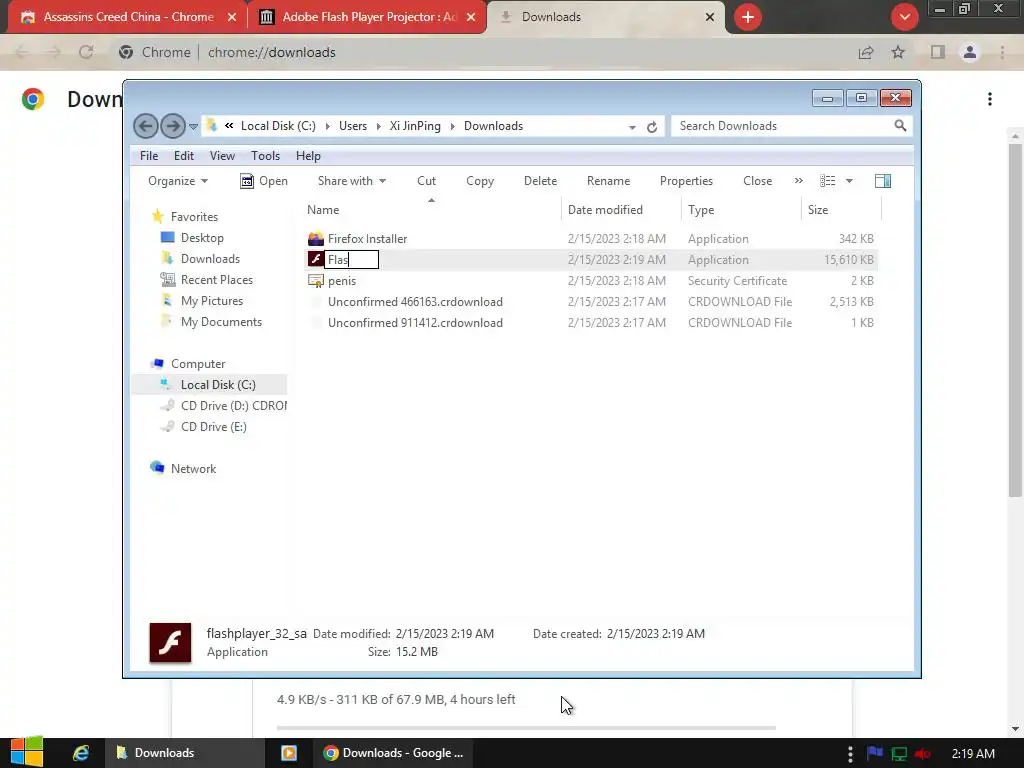Click Copy in the toolbar
The height and width of the screenshot is (768, 1024).
point(480,181)
